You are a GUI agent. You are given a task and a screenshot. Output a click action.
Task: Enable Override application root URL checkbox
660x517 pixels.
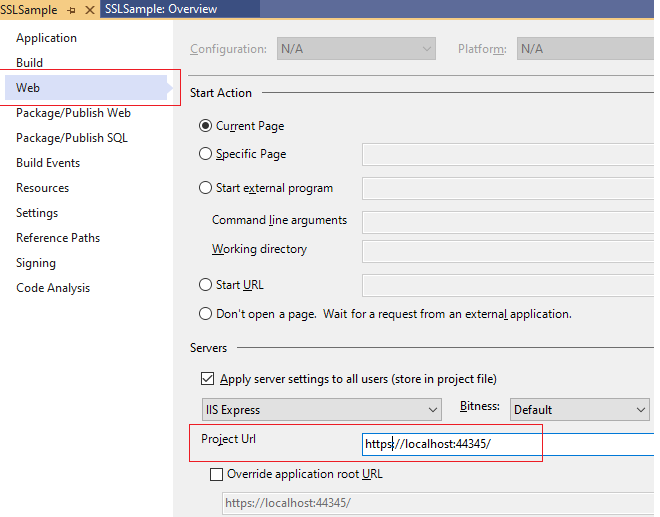[216, 474]
